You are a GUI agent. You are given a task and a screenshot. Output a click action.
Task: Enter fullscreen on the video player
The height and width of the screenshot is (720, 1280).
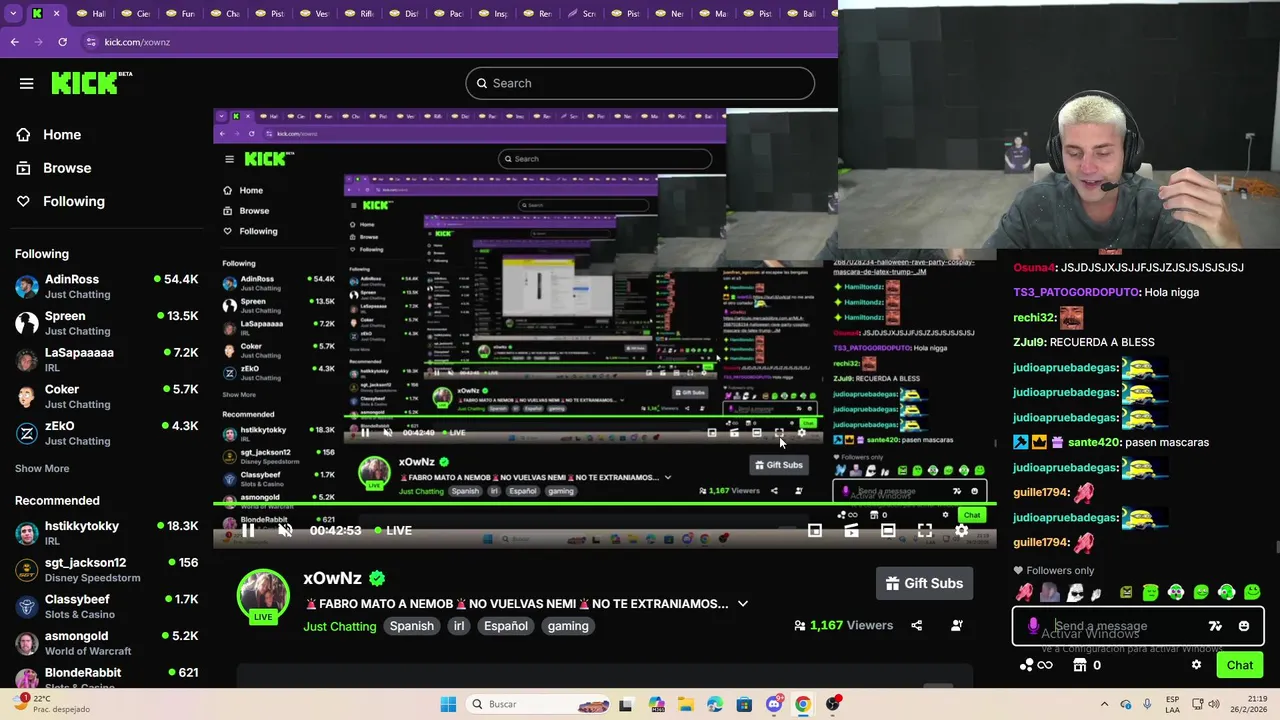click(x=925, y=531)
